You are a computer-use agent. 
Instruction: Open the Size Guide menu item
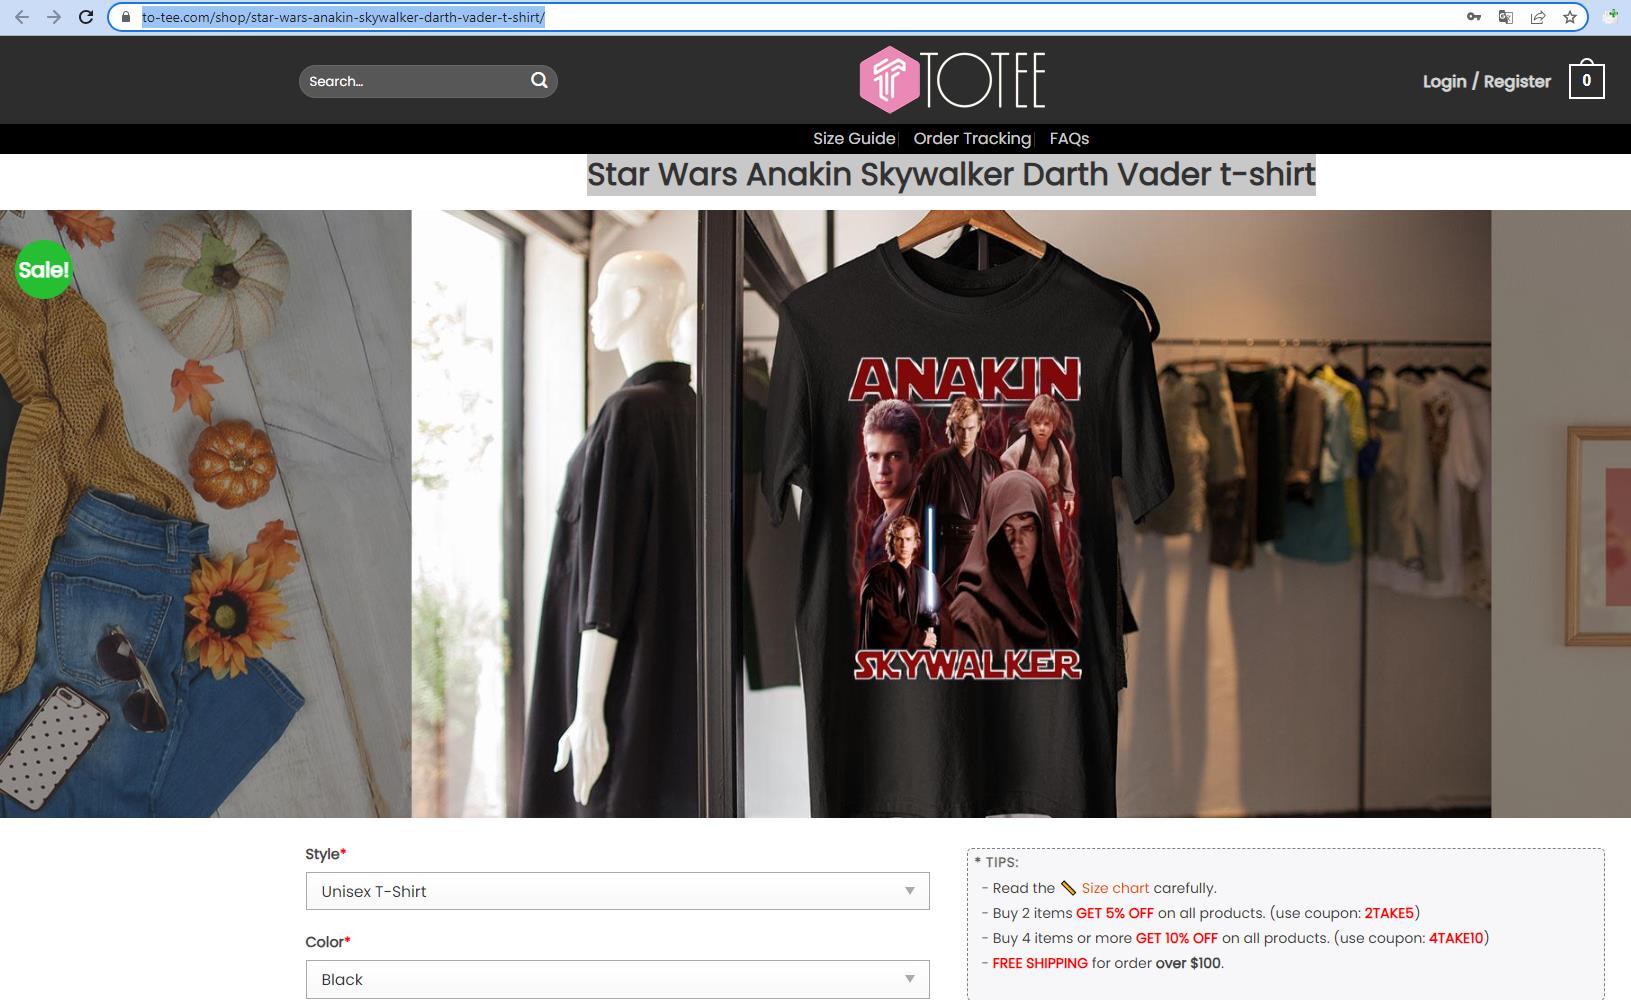pos(854,139)
